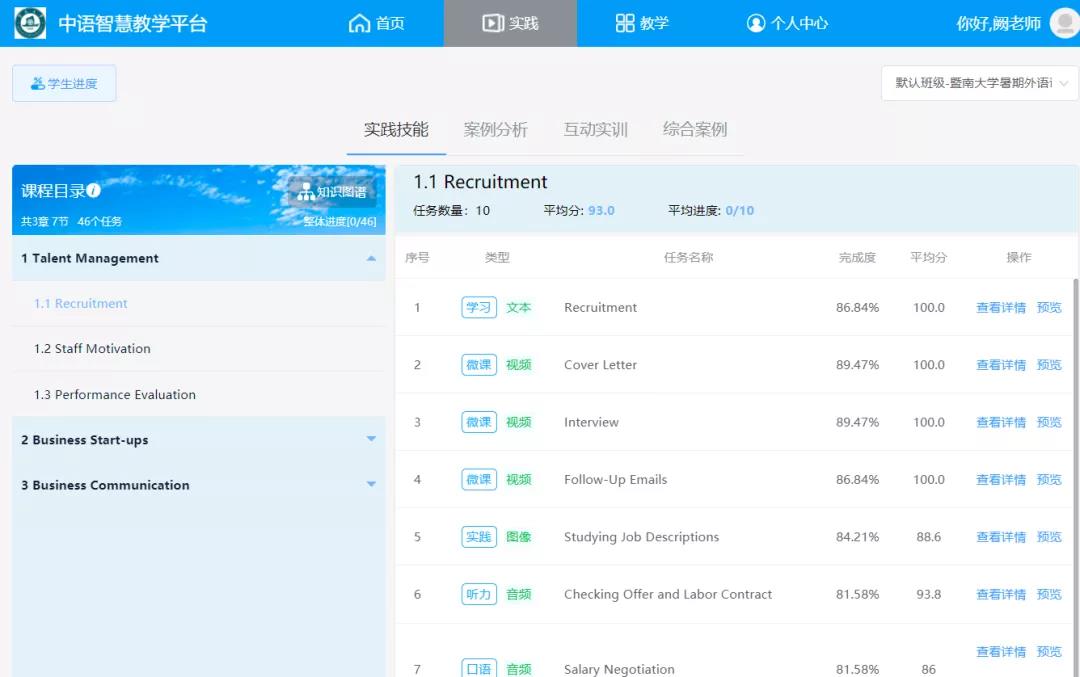The image size is (1080, 677).
Task: Expand the 3 Business Communication chapter
Action: [x=371, y=485]
